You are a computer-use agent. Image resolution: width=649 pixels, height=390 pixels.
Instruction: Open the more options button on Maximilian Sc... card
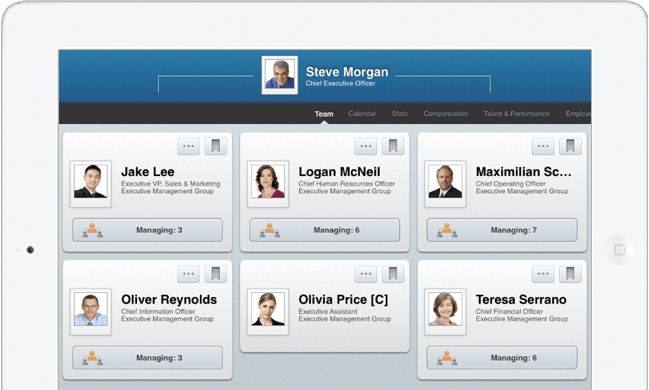click(543, 146)
